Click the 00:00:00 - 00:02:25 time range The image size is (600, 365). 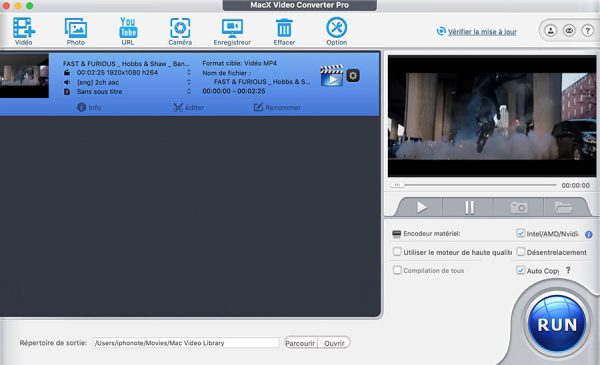pyautogui.click(x=234, y=91)
